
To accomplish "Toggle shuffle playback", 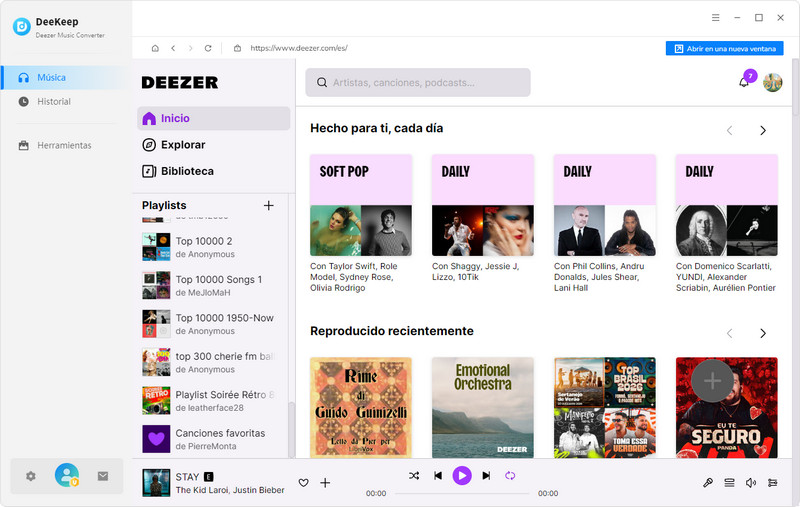I will pyautogui.click(x=414, y=476).
